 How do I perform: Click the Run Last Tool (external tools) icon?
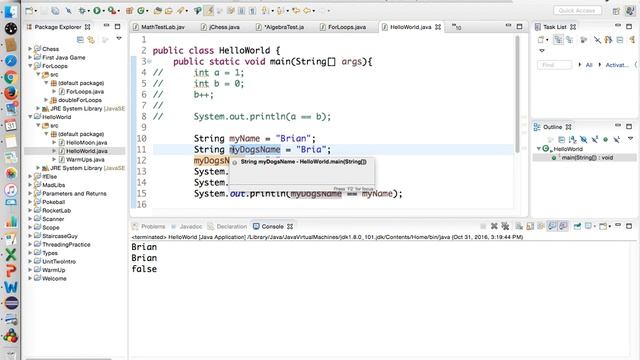112,11
